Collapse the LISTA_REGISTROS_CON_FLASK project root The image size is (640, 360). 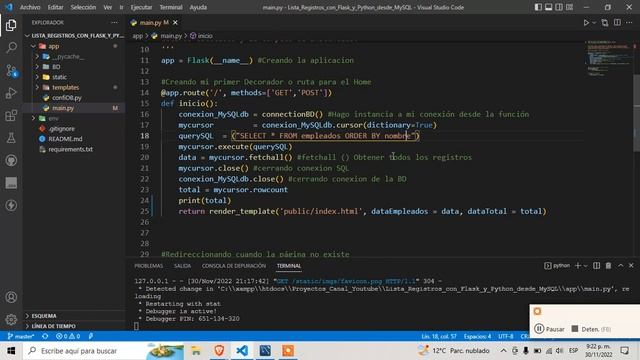(x=74, y=36)
